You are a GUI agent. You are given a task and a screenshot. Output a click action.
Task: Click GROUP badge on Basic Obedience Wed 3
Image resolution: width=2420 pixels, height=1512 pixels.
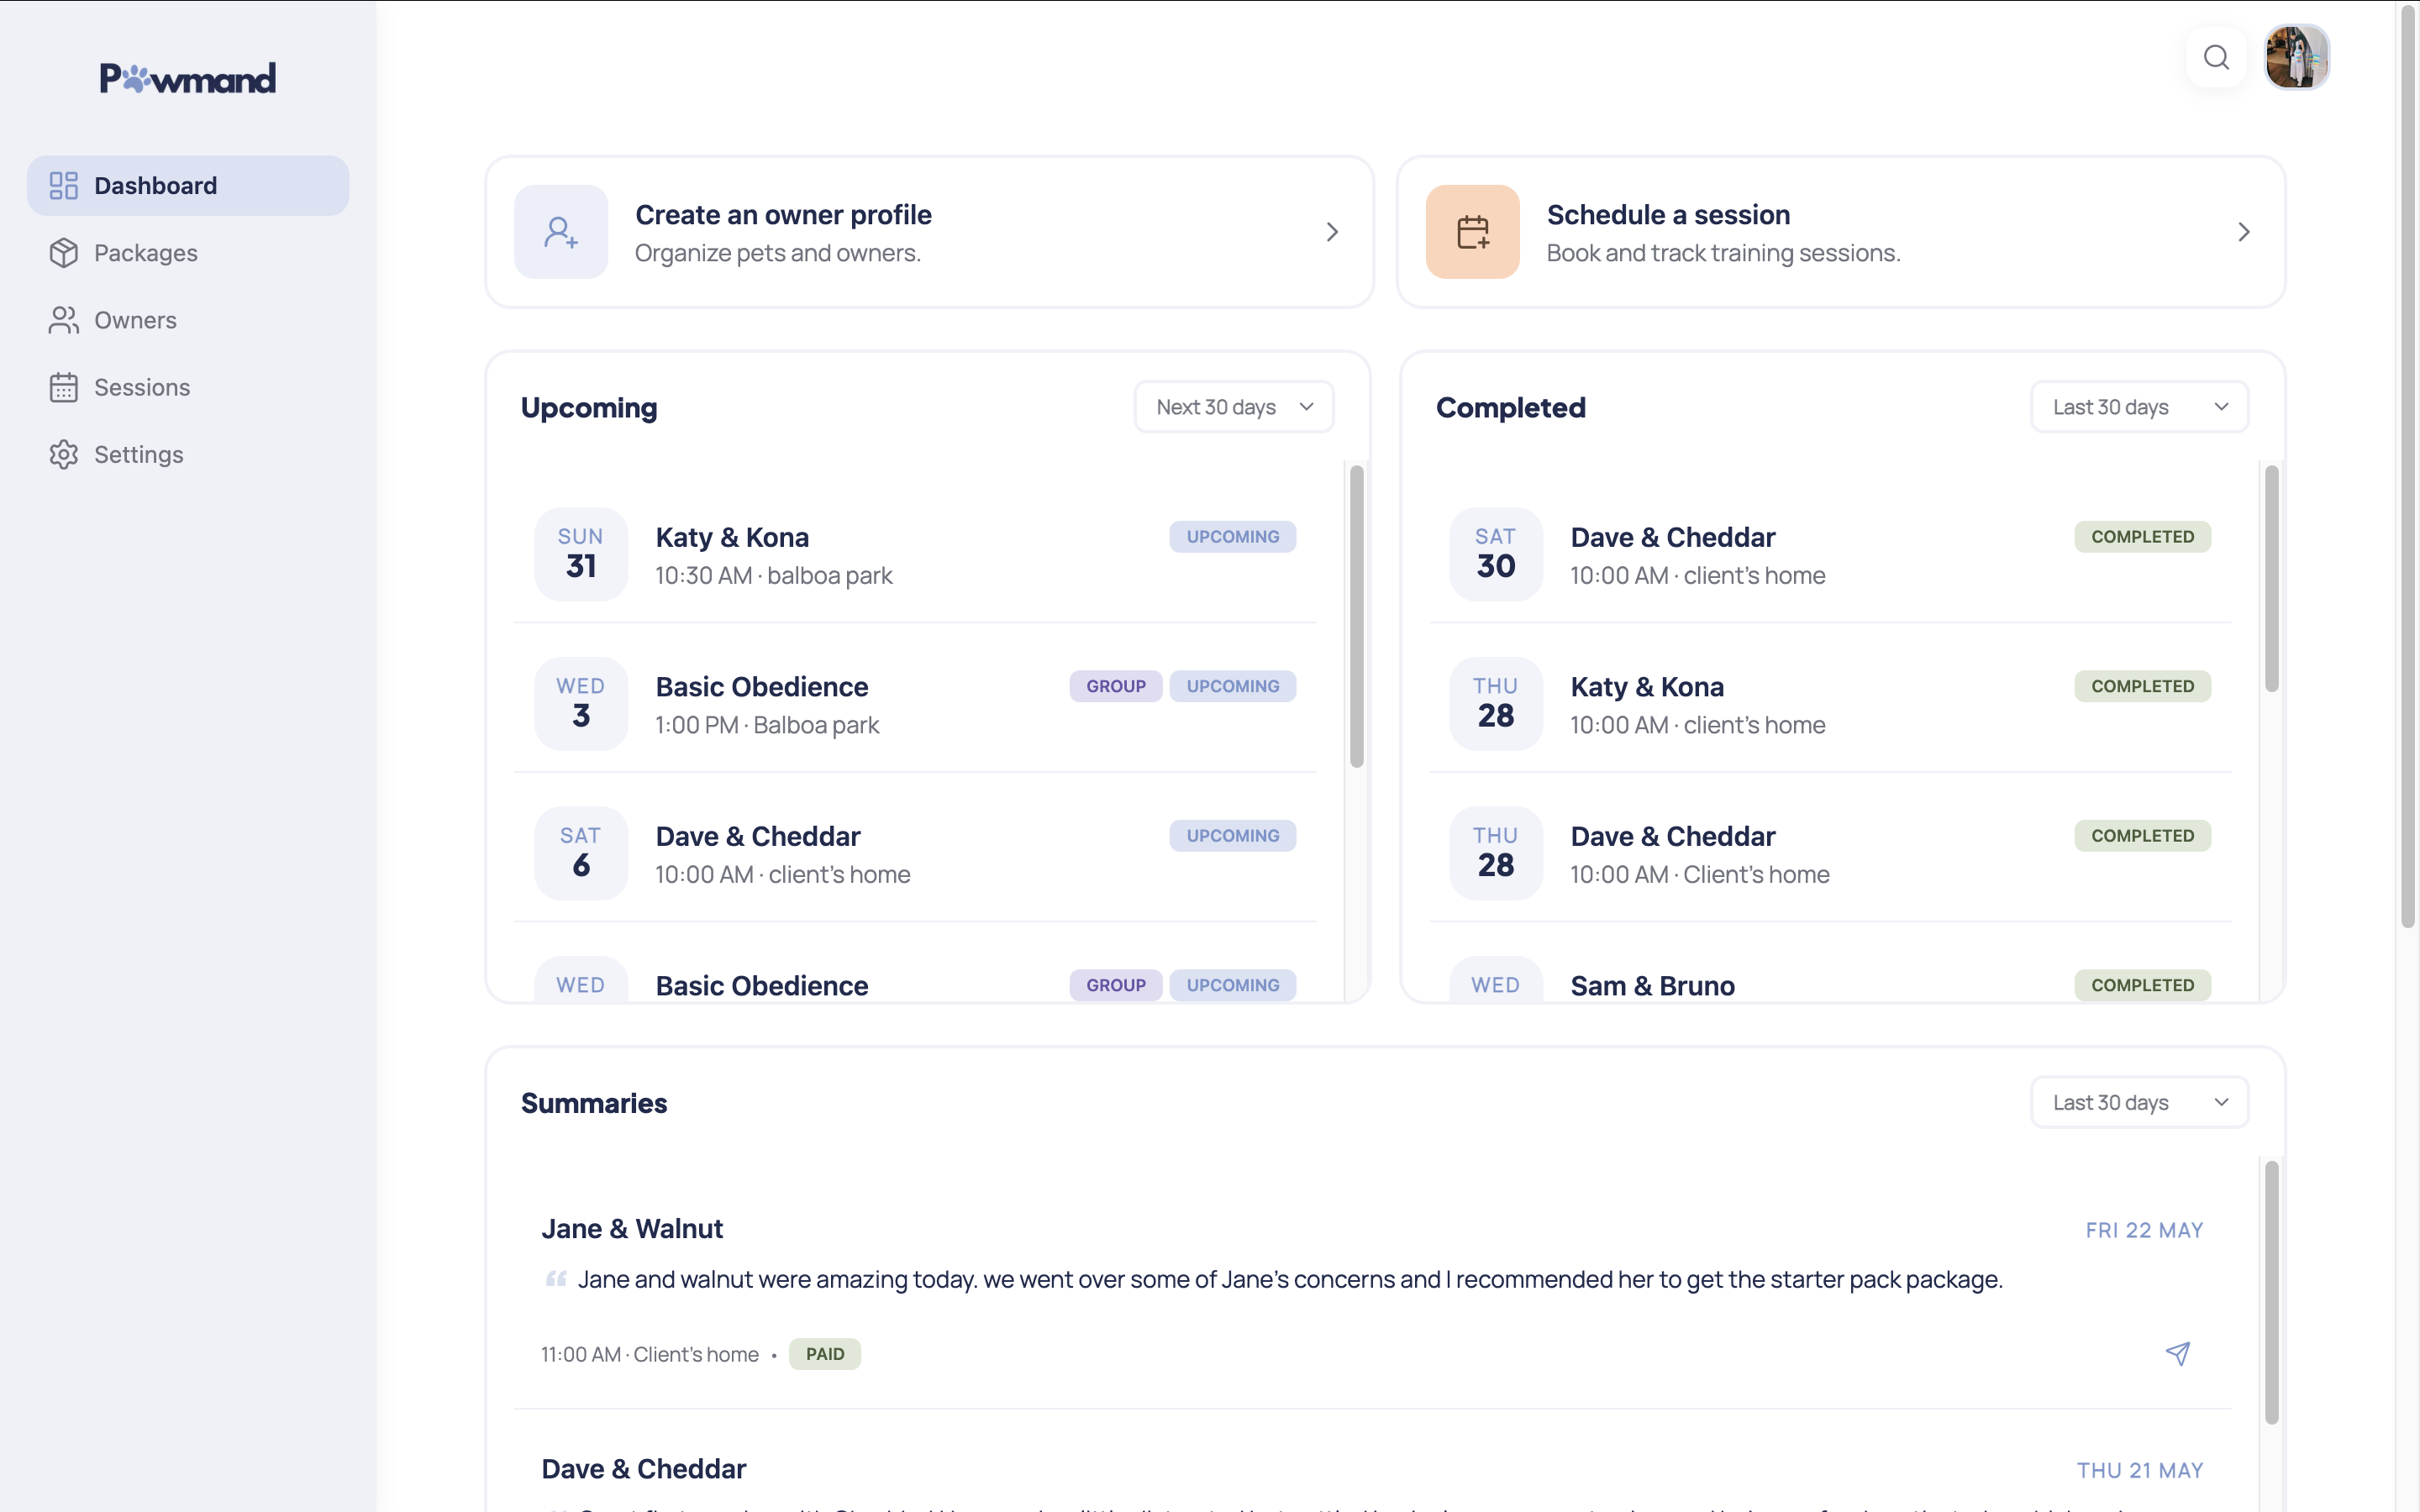tap(1116, 686)
